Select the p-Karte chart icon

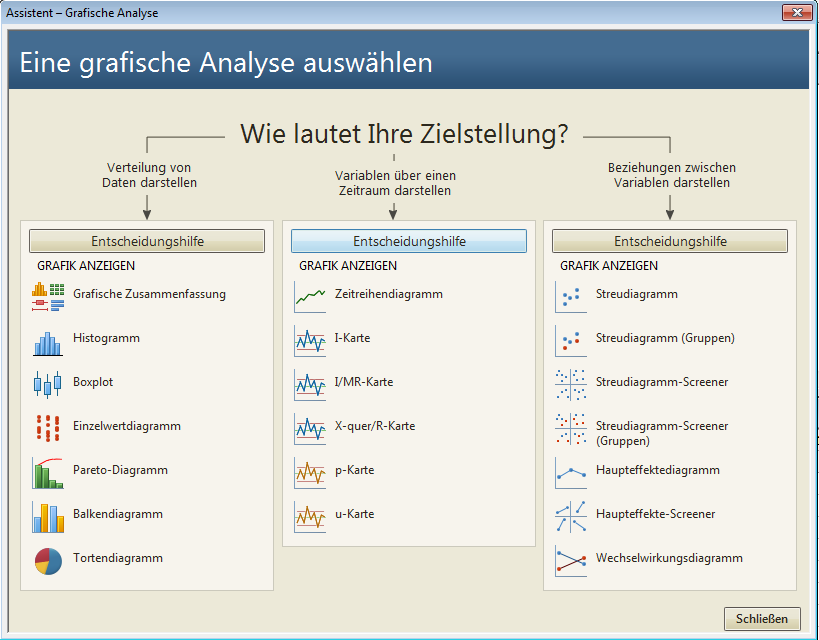[x=310, y=473]
